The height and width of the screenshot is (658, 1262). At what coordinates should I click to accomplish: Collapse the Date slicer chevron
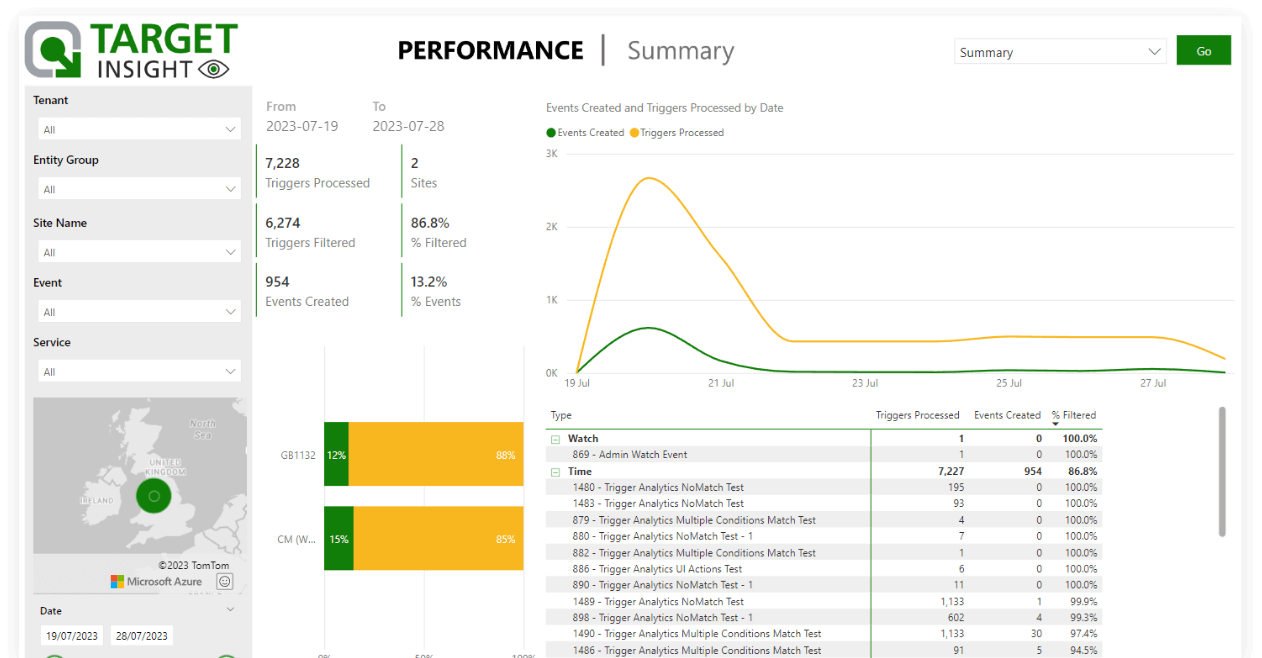pos(231,609)
